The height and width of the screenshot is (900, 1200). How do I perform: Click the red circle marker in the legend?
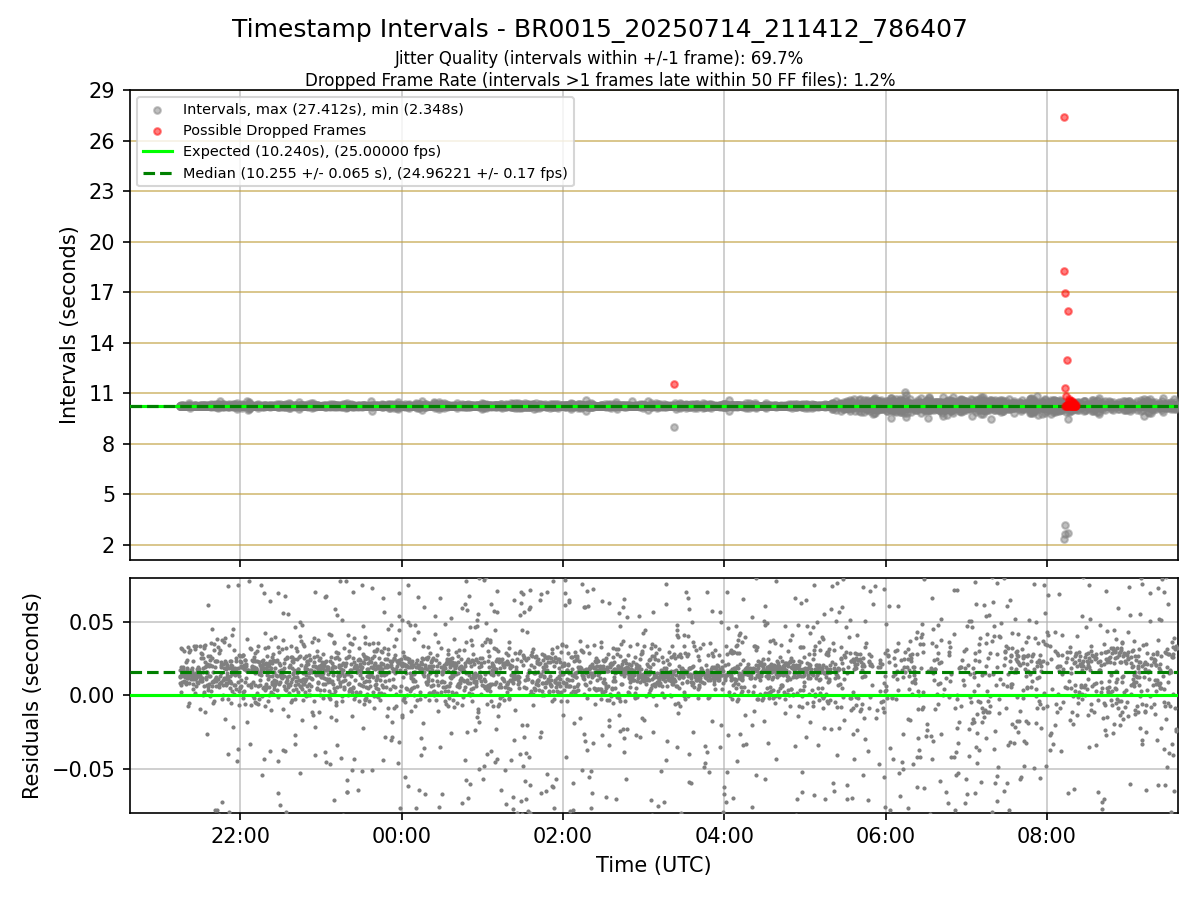[158, 131]
